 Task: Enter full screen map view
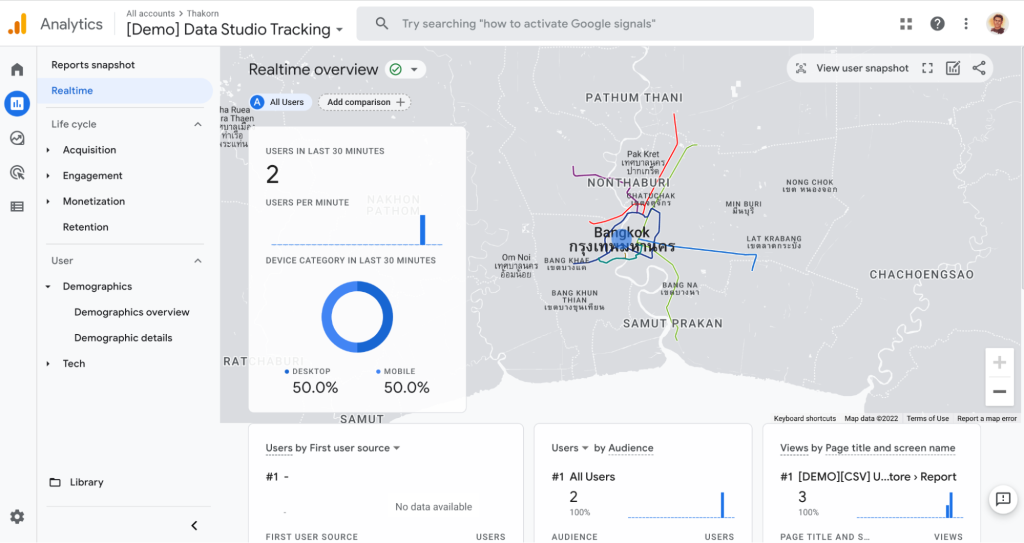(x=927, y=68)
